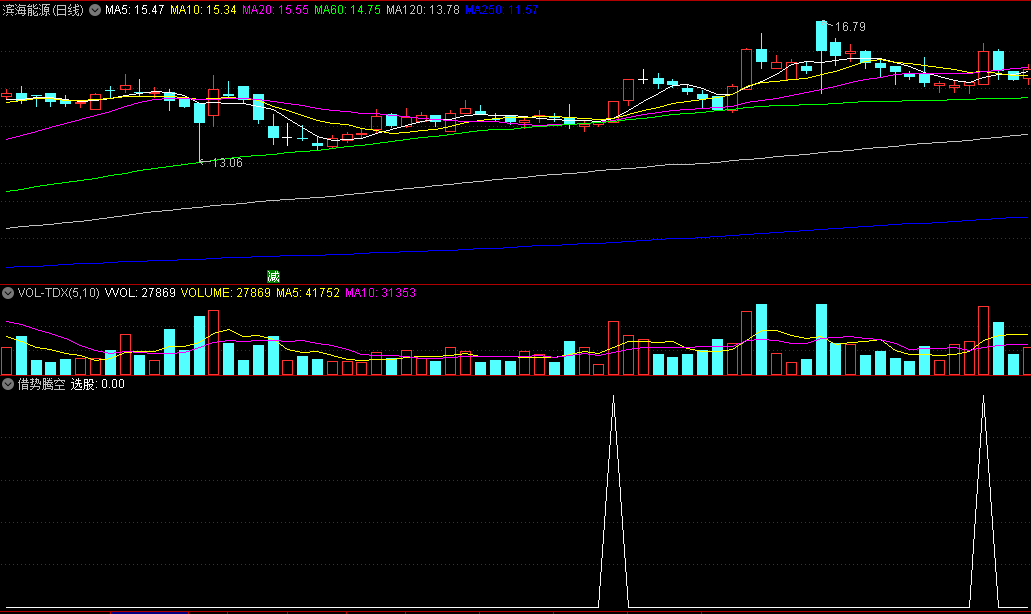Click the MA250: 11.57 label
This screenshot has height=614, width=1031.
point(502,10)
